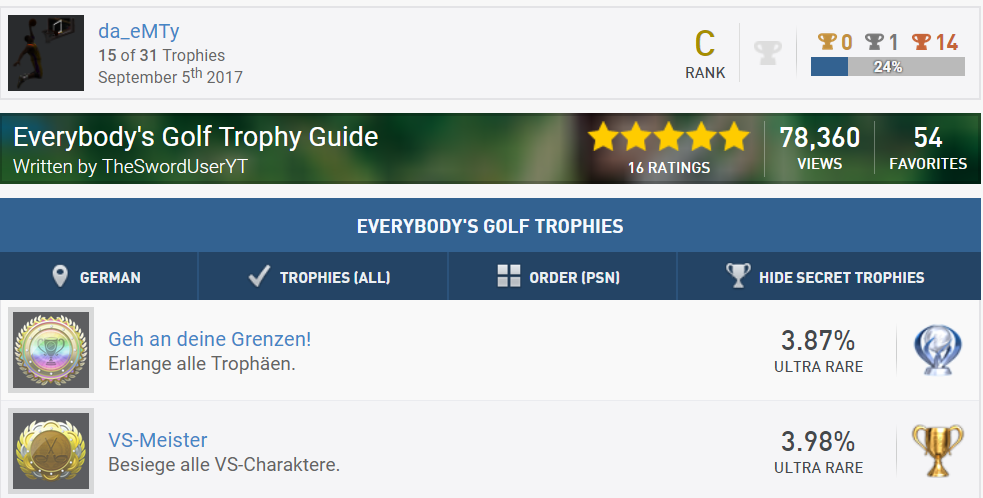Image resolution: width=983 pixels, height=498 pixels.
Task: Click the Geh an deine Grenzen! trophy image
Action: (x=51, y=350)
